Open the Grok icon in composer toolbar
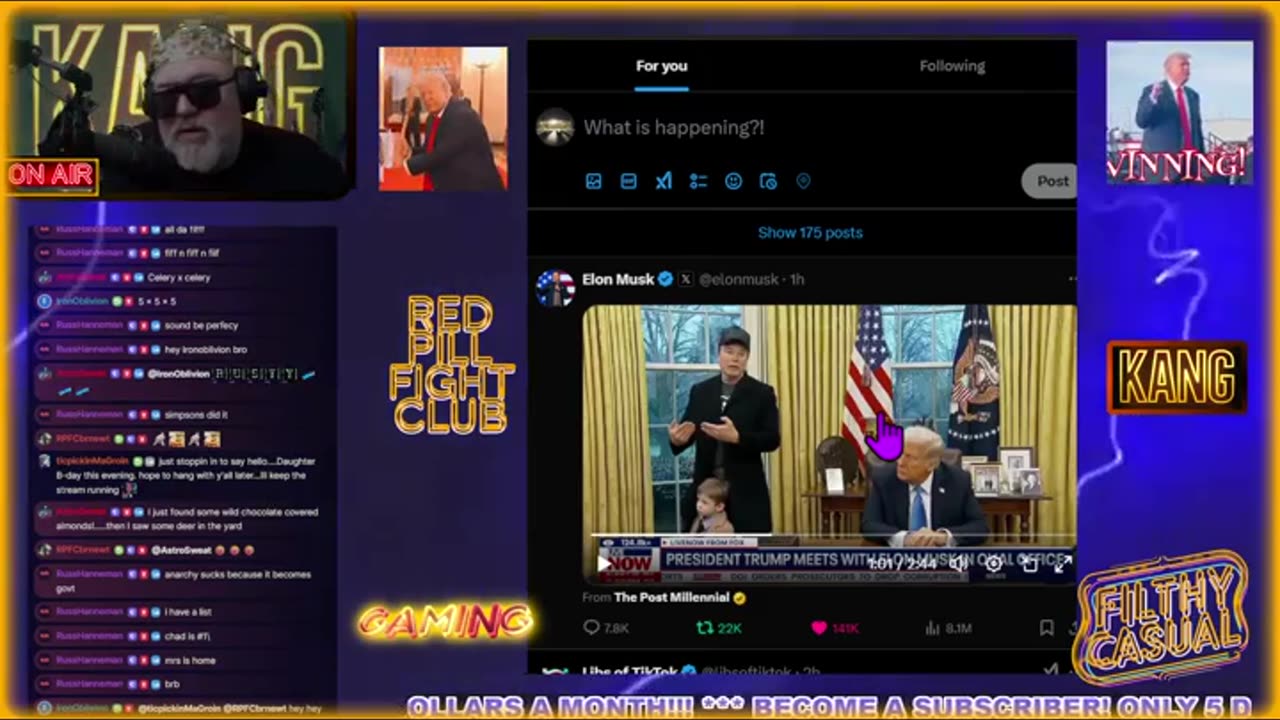 [x=663, y=181]
